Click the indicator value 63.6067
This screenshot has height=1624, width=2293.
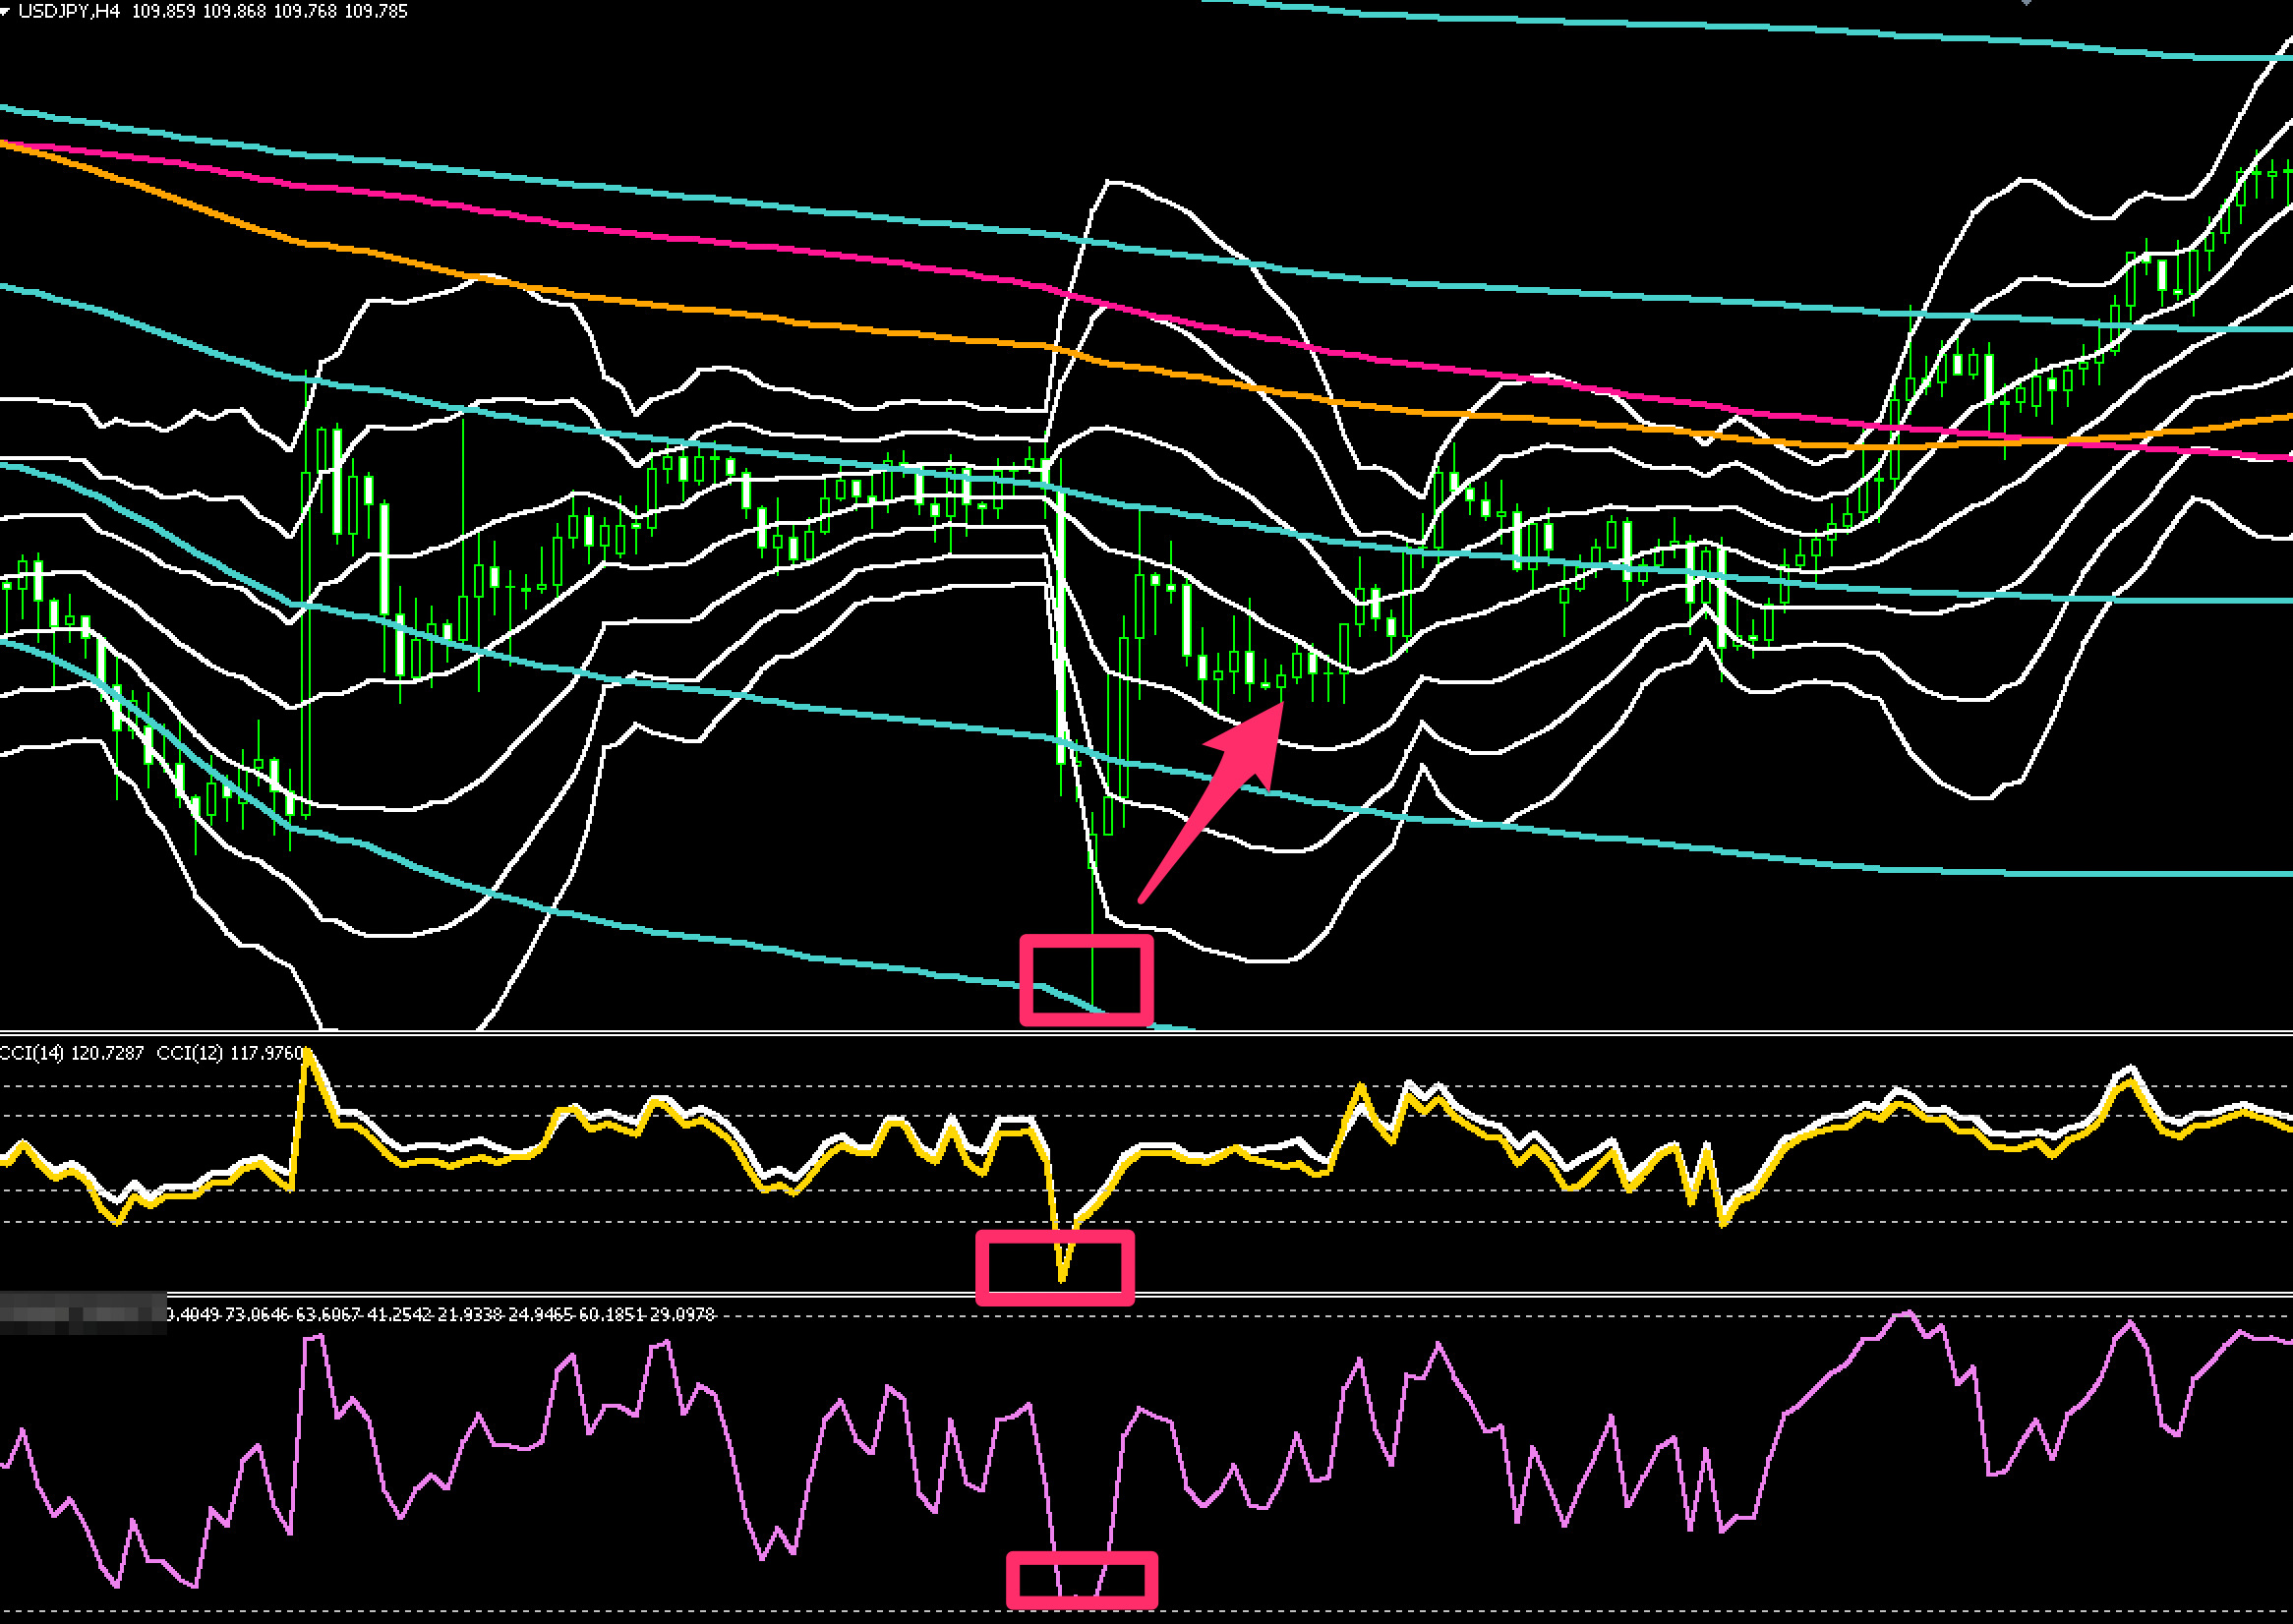(x=328, y=1314)
